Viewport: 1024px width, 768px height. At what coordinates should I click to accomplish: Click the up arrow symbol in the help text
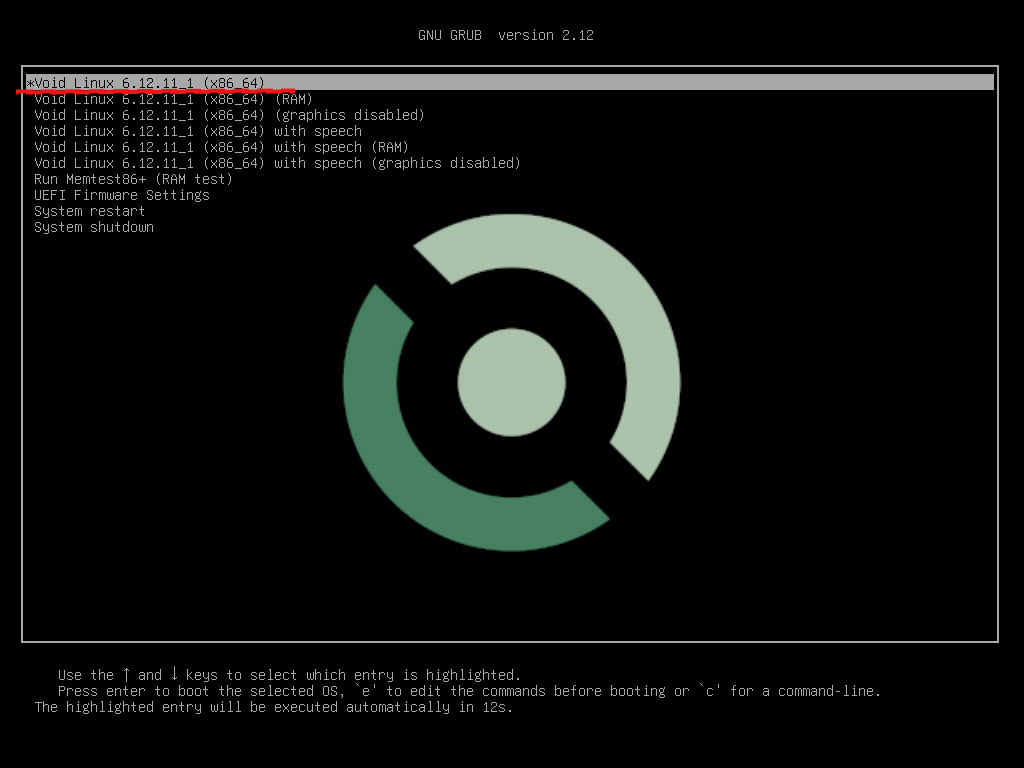[127, 675]
